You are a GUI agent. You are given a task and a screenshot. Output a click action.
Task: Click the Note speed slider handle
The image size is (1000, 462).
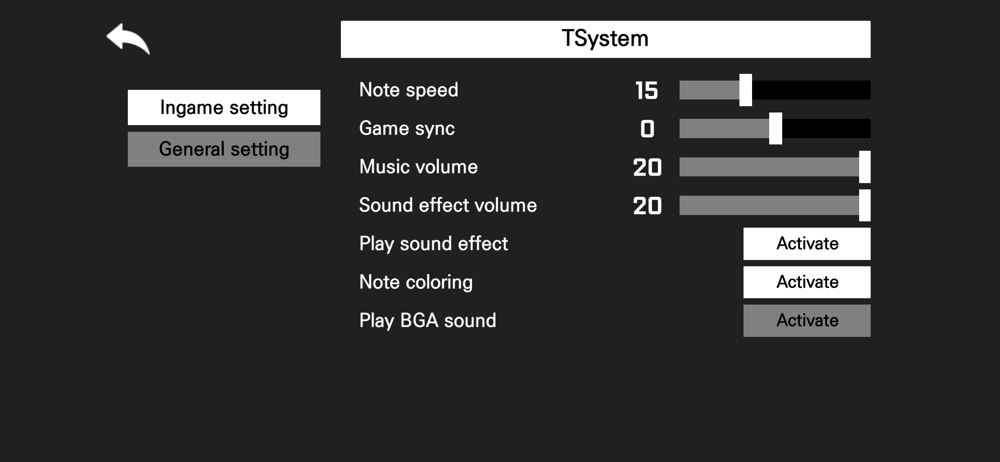[745, 90]
